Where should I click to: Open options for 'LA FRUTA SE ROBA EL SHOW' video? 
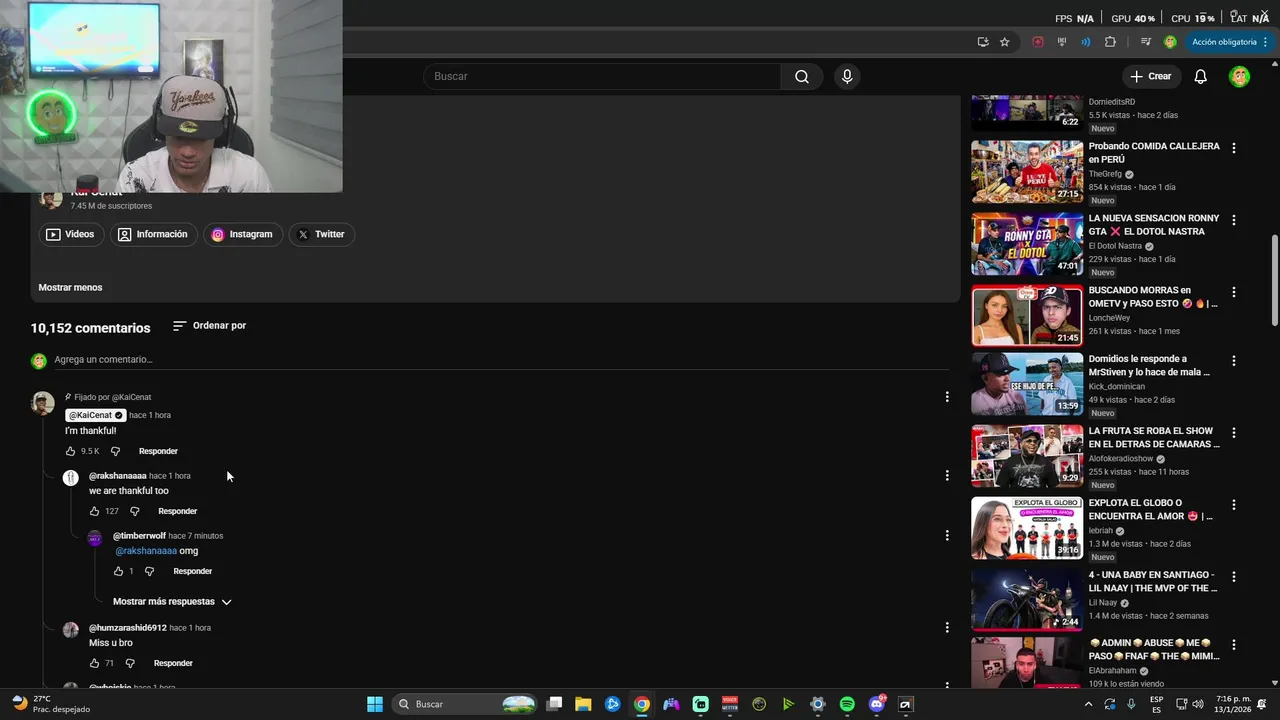tap(1234, 433)
